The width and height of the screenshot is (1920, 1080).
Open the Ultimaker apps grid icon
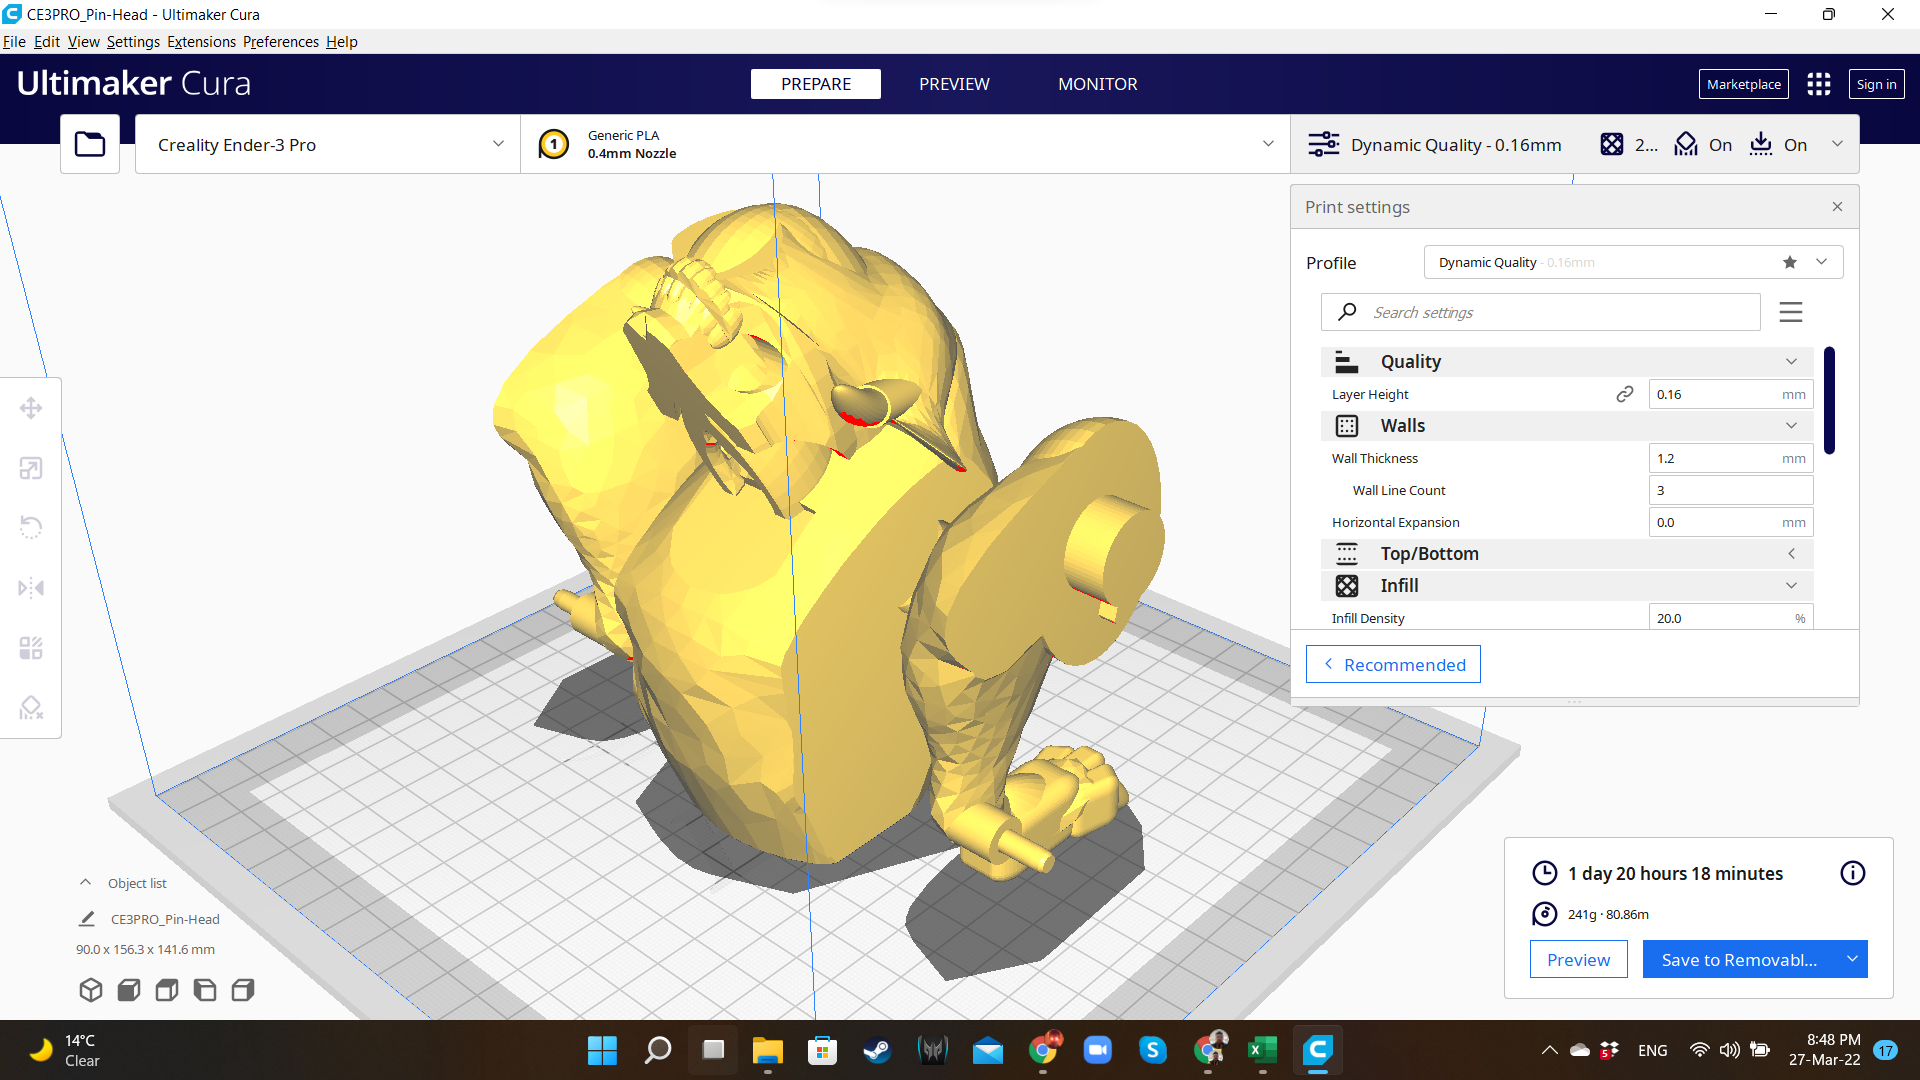[x=1818, y=85]
